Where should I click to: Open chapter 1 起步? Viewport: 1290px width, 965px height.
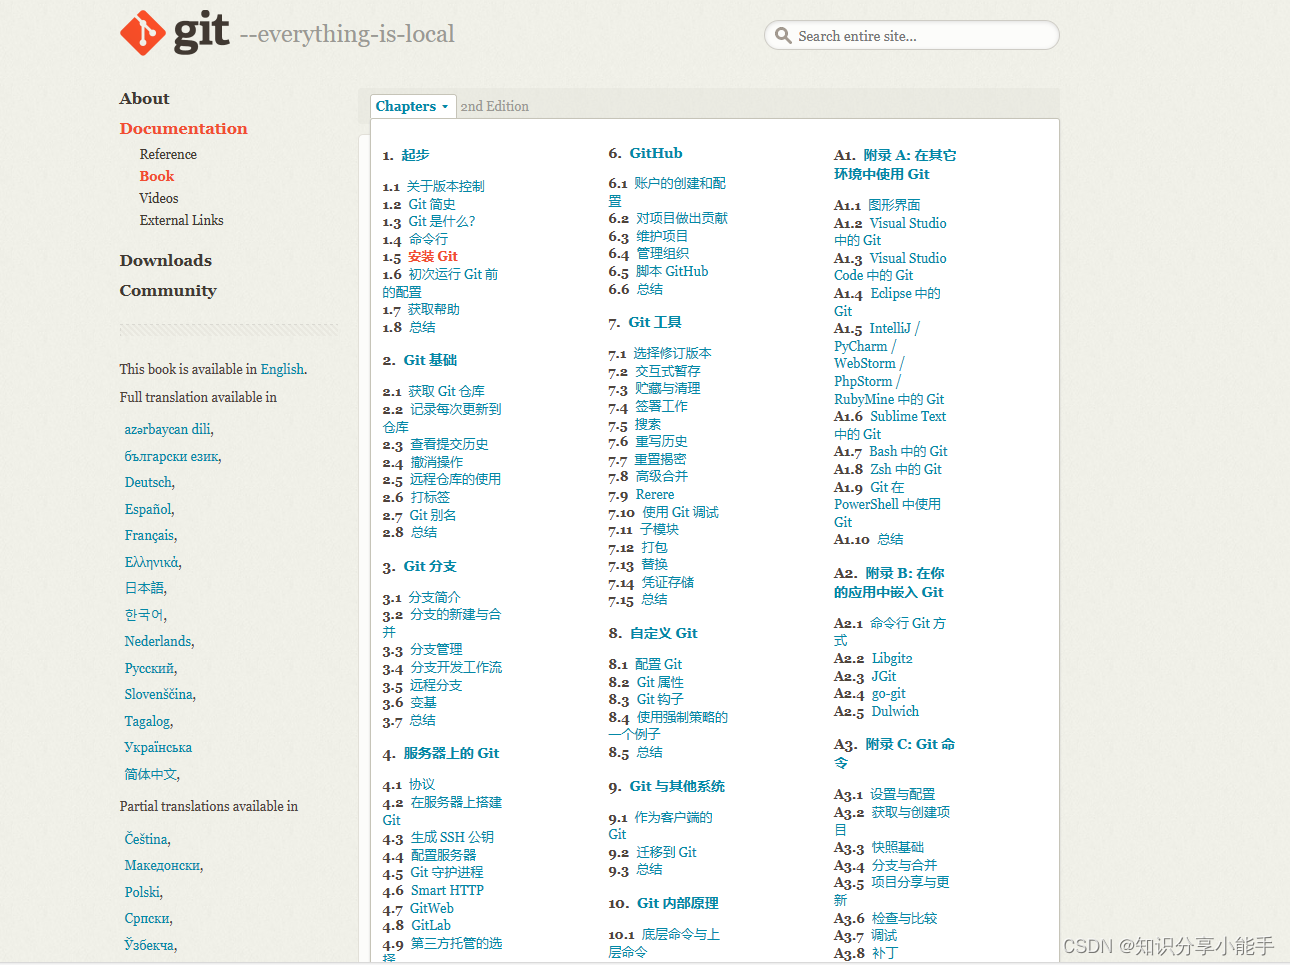point(415,155)
